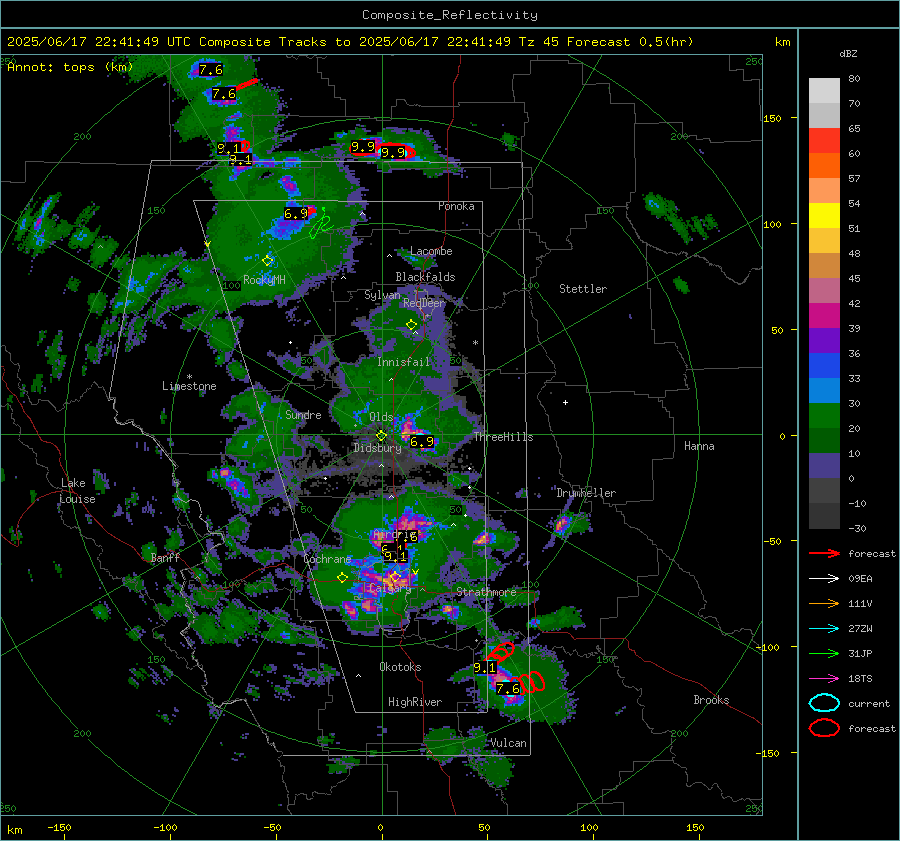Pick the green swatch between 30 and 20 dBZ
Viewport: 900px width, 841px height.
click(x=824, y=416)
